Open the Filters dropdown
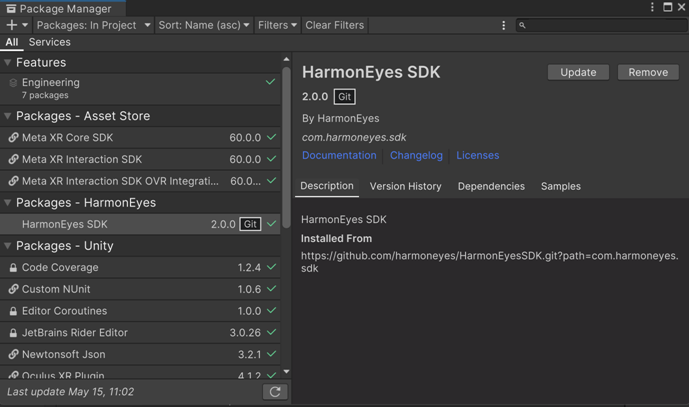 (277, 25)
